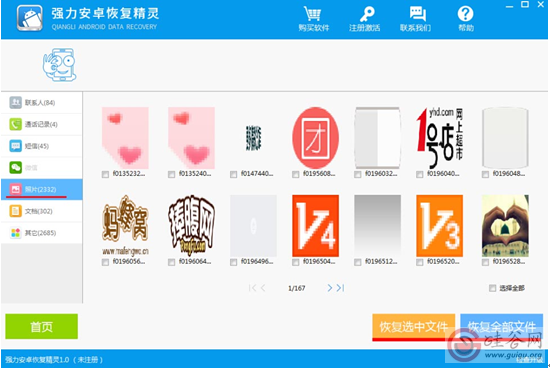The image size is (550, 368).
Task: Check the box for file f0196520
Action: tap(420, 262)
